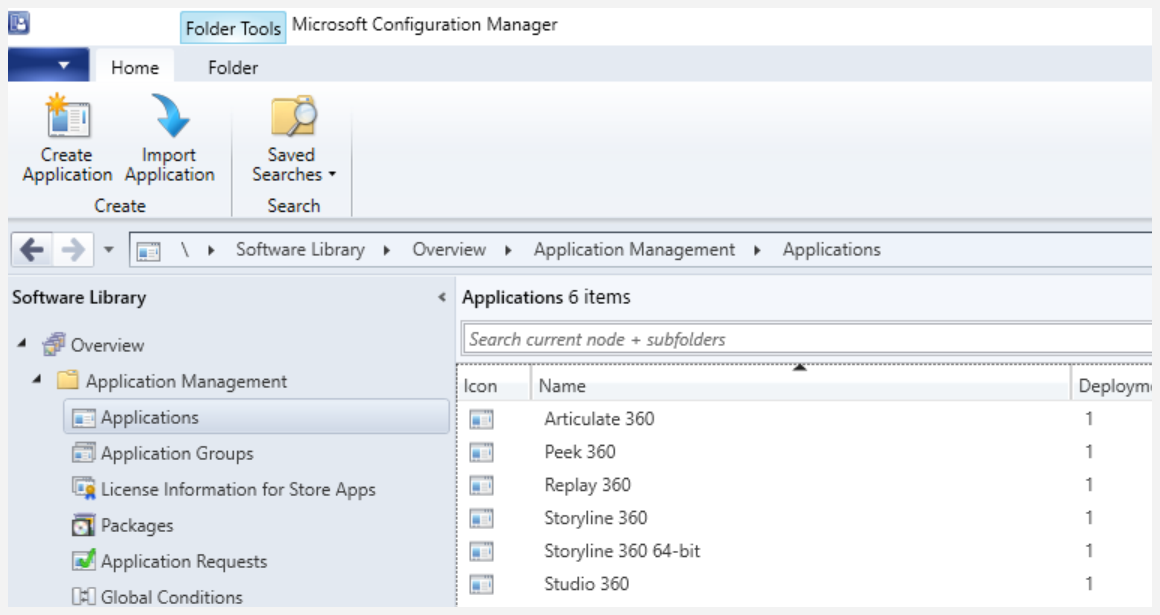Screen dimensions: 1160x615
Task: Open the Saved Searches folder icon
Action: click(x=294, y=116)
